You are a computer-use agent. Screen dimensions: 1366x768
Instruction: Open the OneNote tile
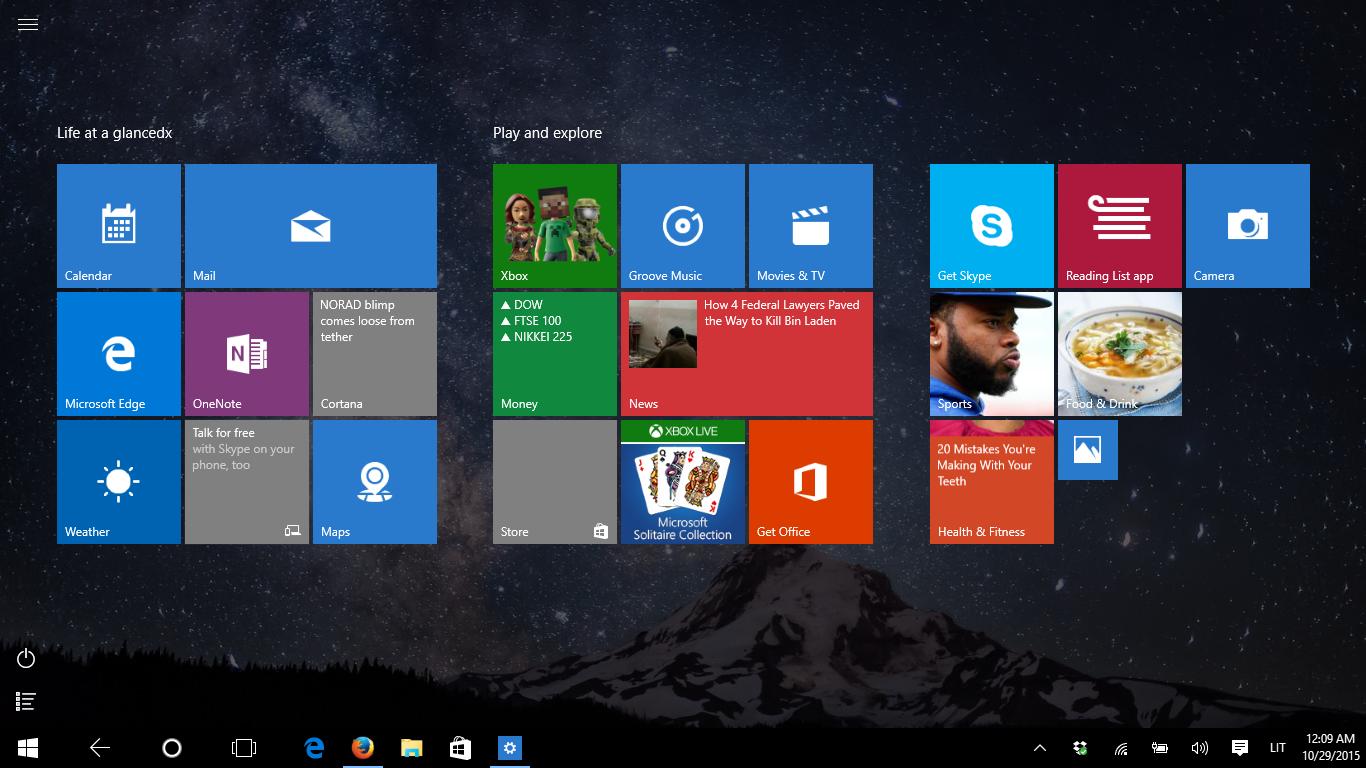click(x=247, y=354)
